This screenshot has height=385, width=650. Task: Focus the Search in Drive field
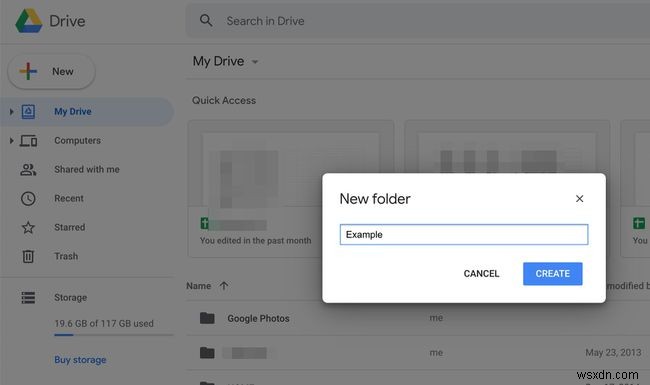click(418, 21)
